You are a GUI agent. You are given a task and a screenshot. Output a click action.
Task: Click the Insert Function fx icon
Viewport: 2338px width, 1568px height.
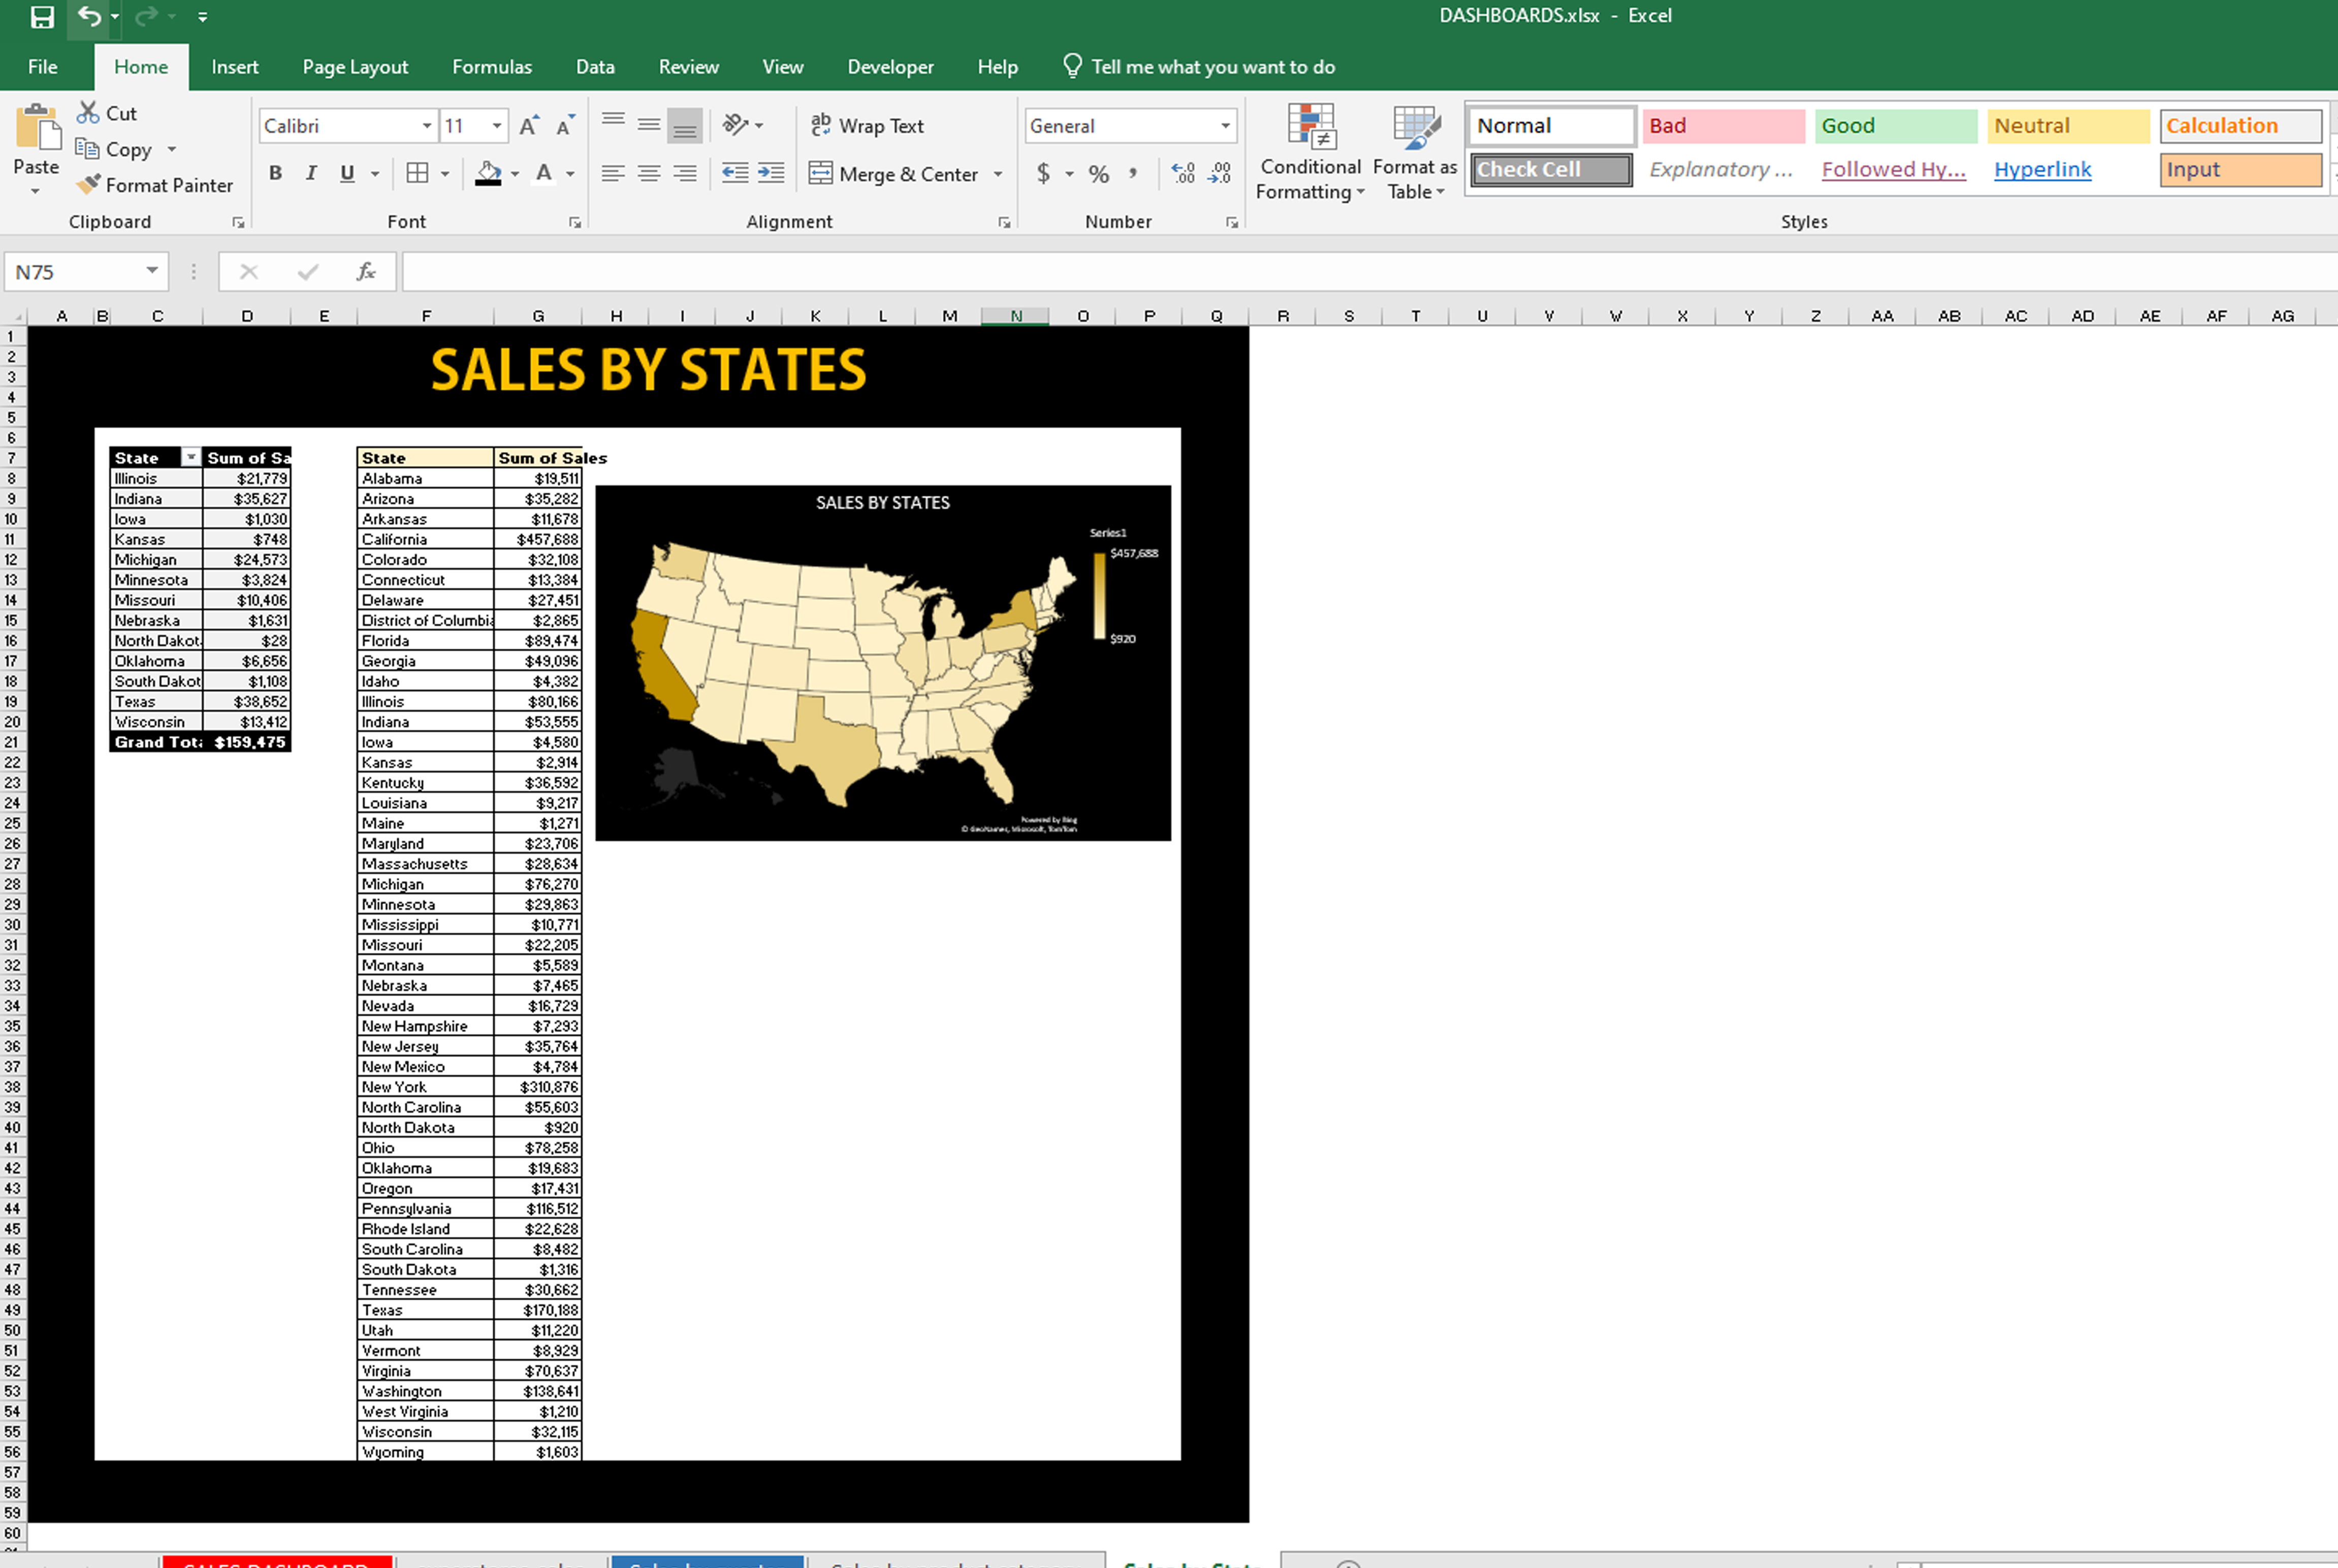pos(366,272)
